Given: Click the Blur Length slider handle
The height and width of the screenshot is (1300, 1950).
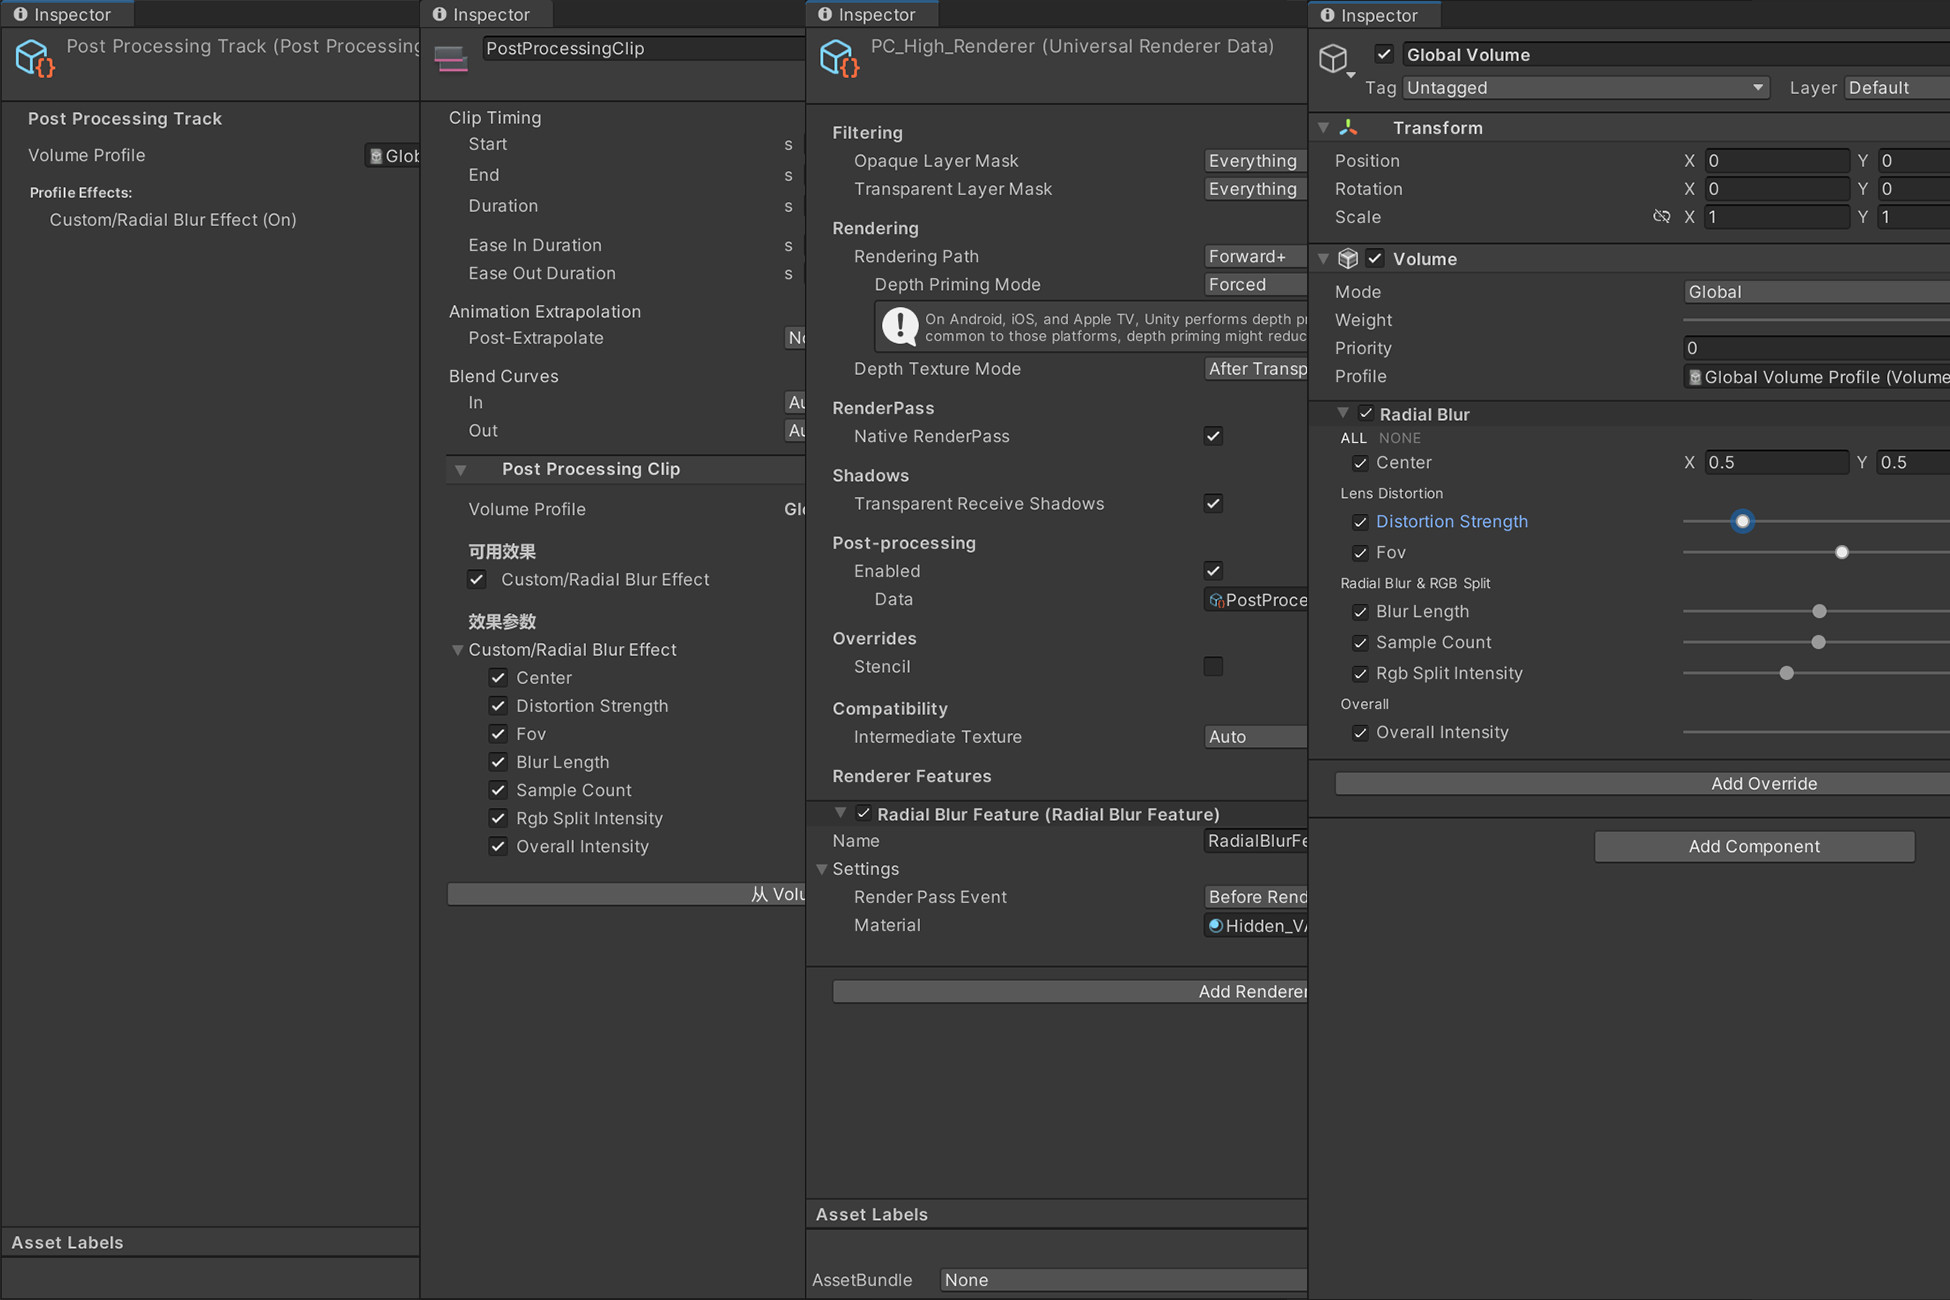Looking at the screenshot, I should pos(1819,612).
